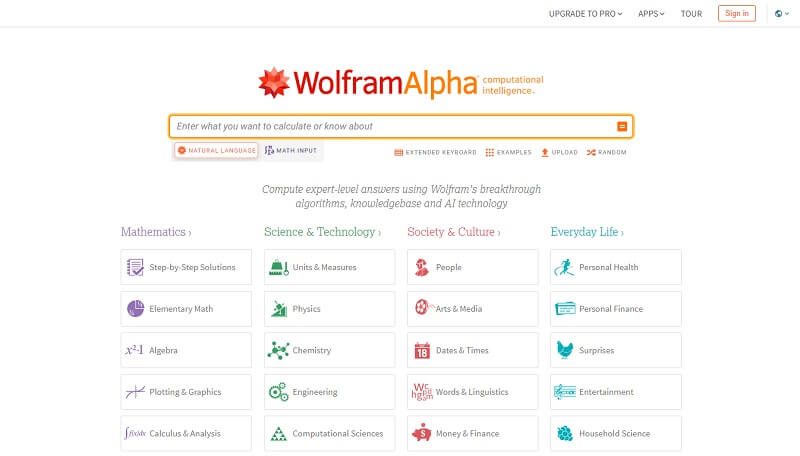Open Dates & Times topic

point(472,350)
